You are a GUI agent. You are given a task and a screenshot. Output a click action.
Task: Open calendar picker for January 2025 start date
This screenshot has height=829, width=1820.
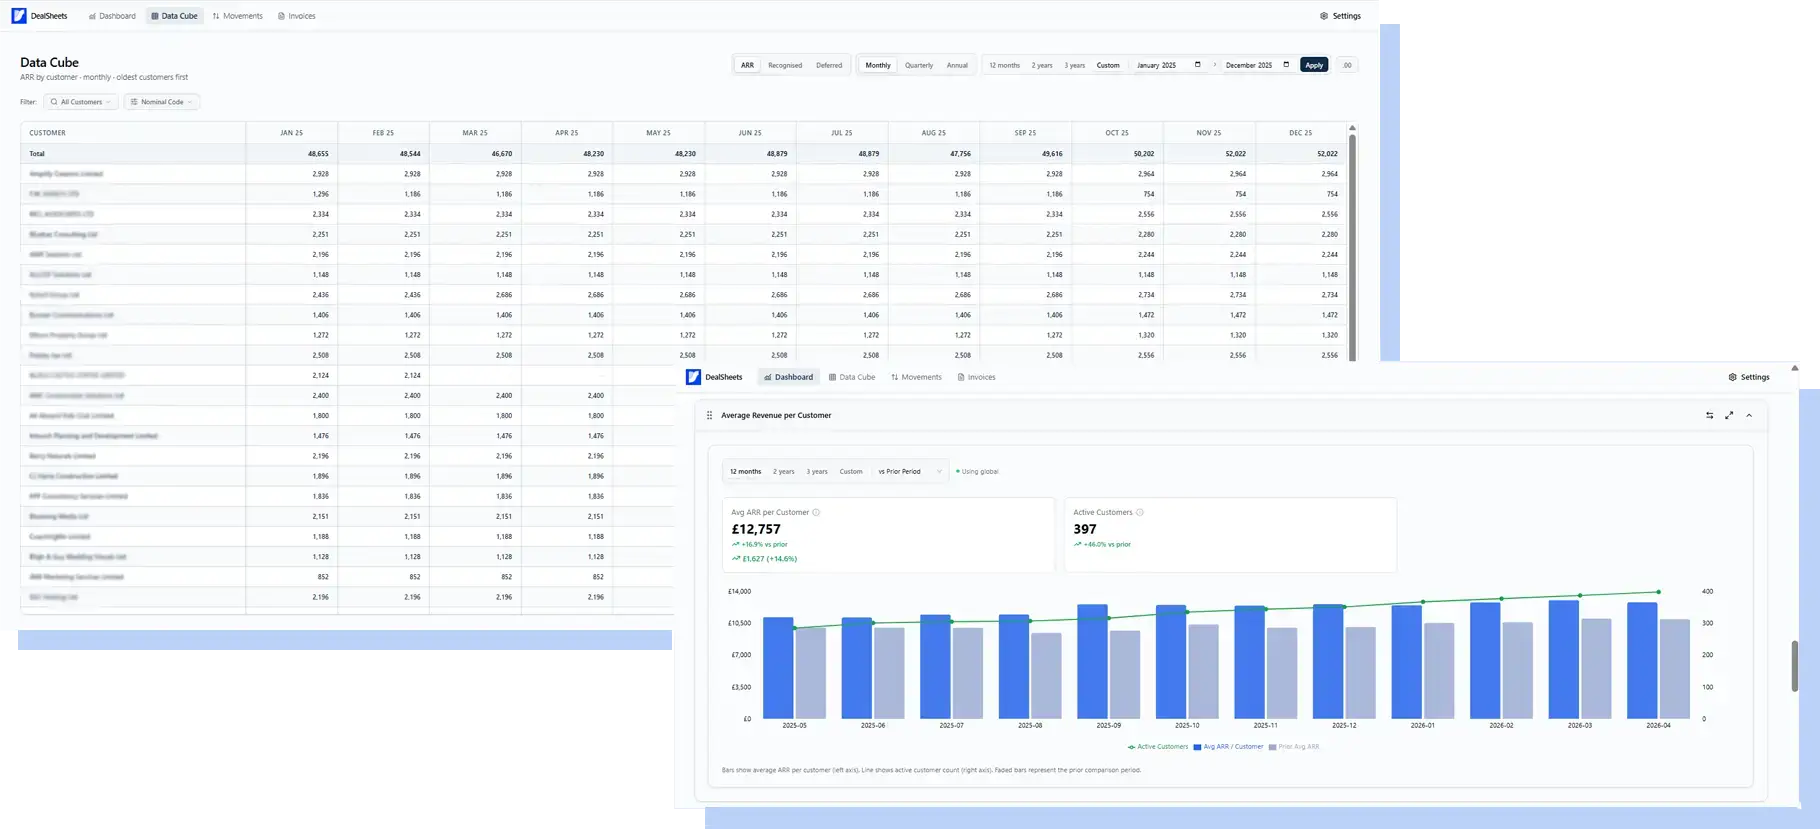coord(1197,65)
